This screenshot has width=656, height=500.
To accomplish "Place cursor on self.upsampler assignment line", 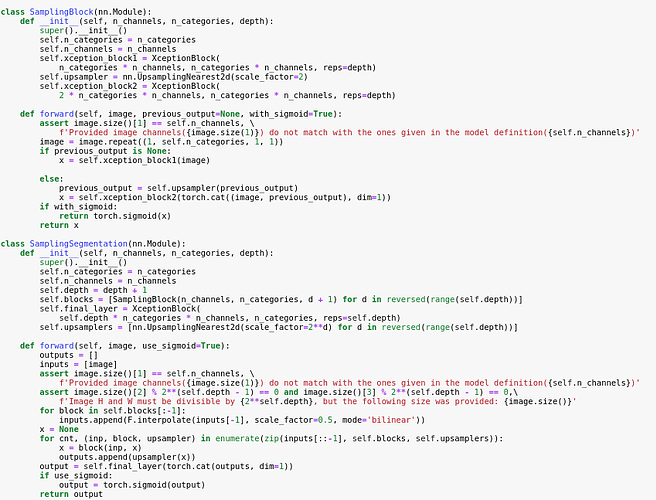I will (x=174, y=77).
